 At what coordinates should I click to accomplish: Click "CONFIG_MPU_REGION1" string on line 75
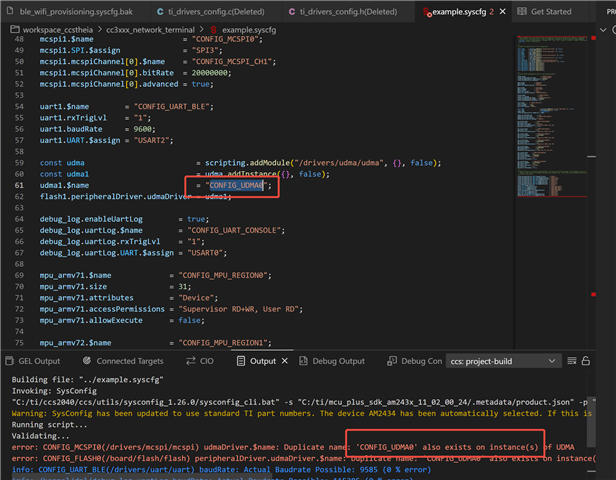[x=223, y=343]
